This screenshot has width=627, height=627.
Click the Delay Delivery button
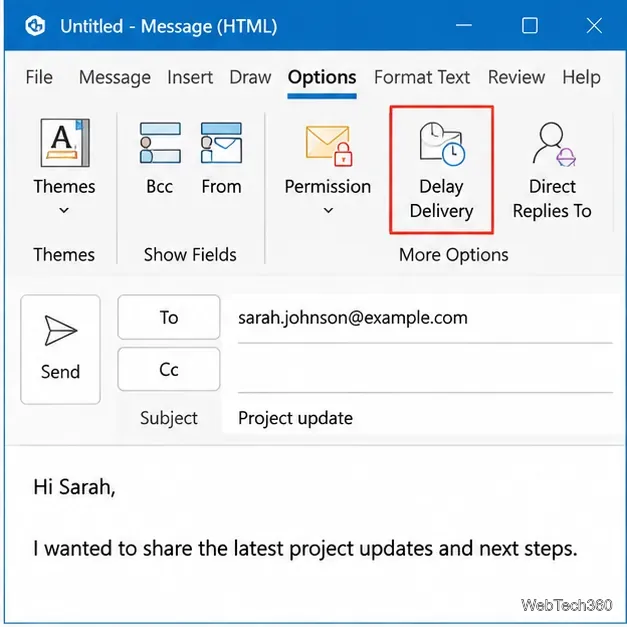tap(441, 170)
